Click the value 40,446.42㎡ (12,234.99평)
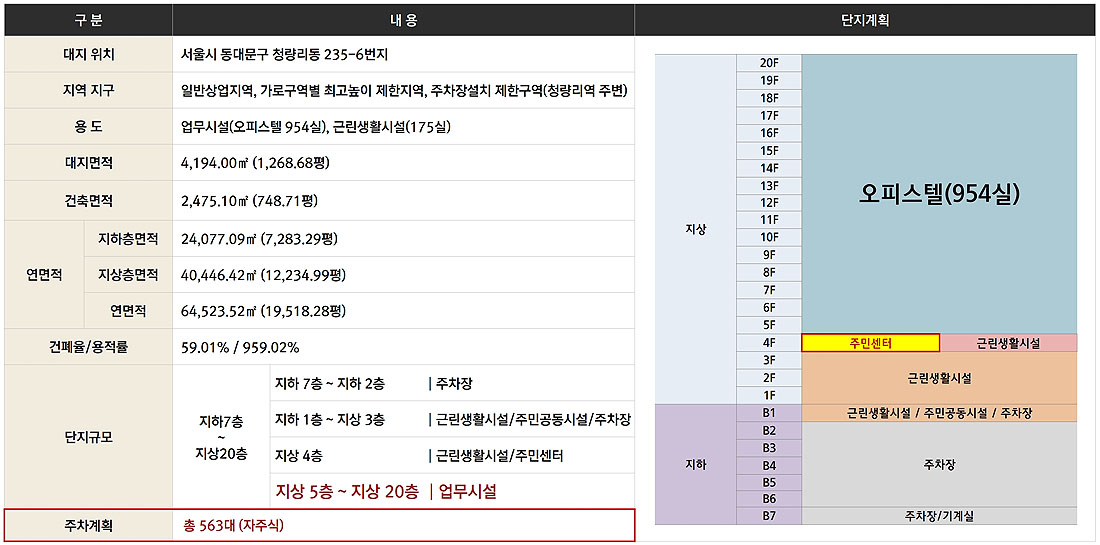The height and width of the screenshot is (545, 1100). [x=263, y=276]
